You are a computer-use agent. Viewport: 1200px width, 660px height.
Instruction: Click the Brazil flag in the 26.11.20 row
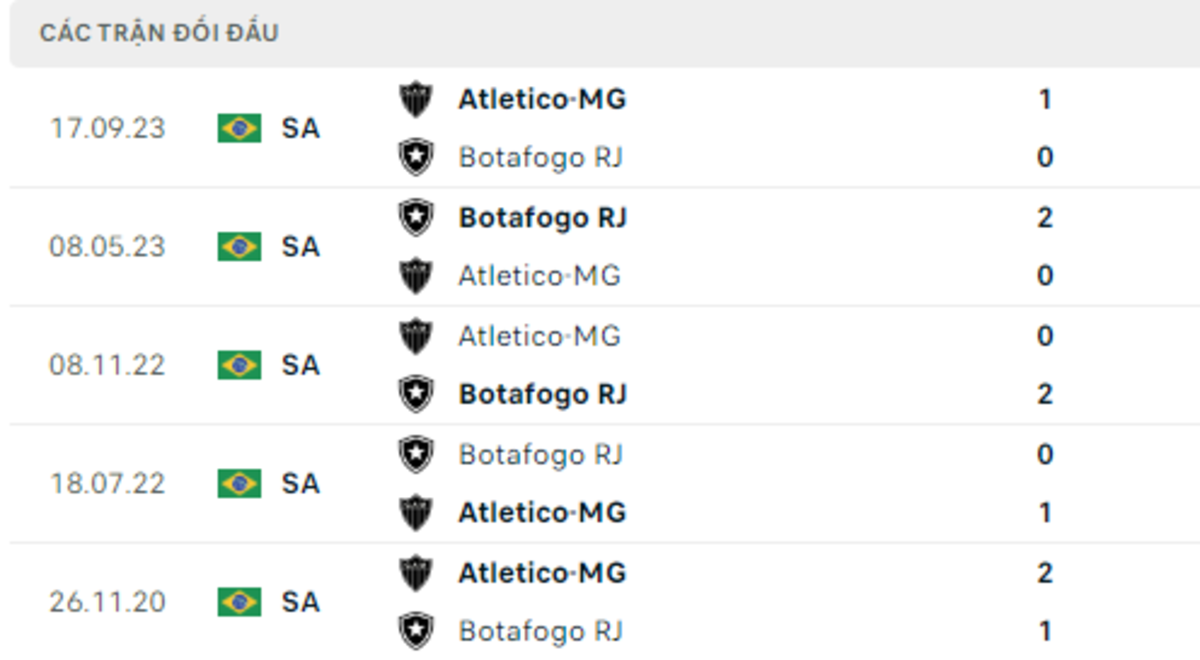240,602
